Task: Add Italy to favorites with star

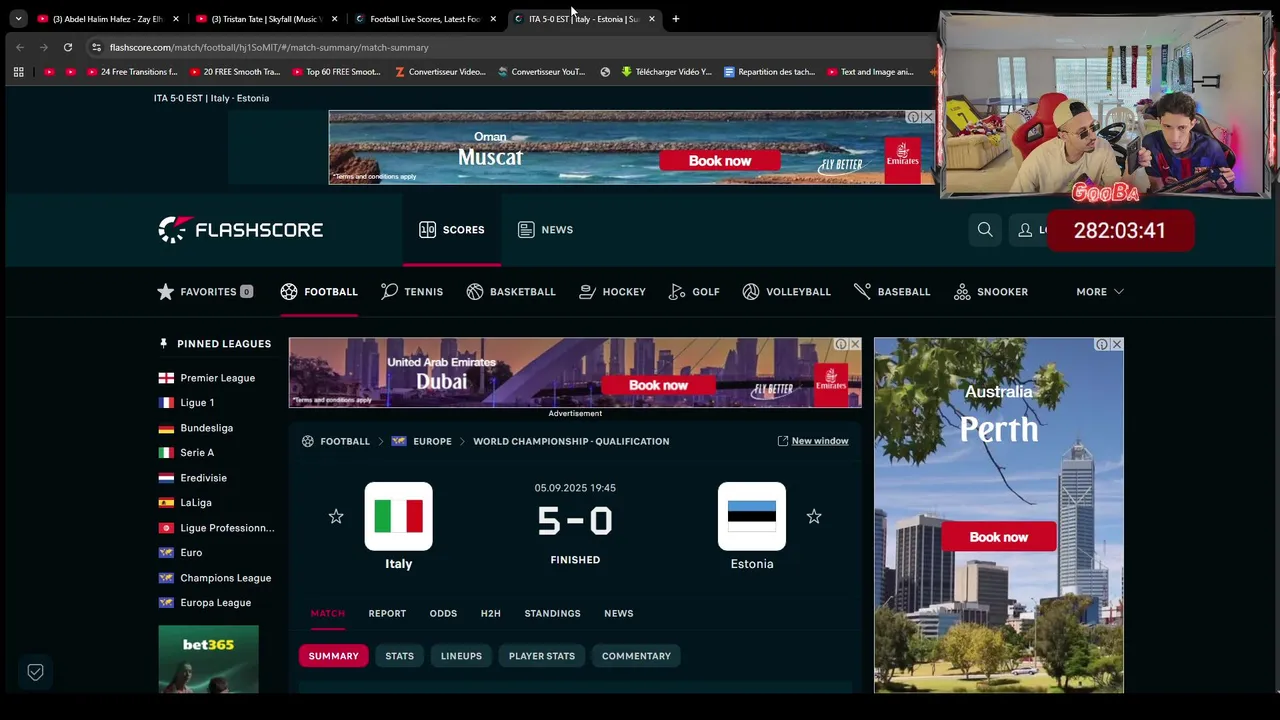Action: coord(336,517)
